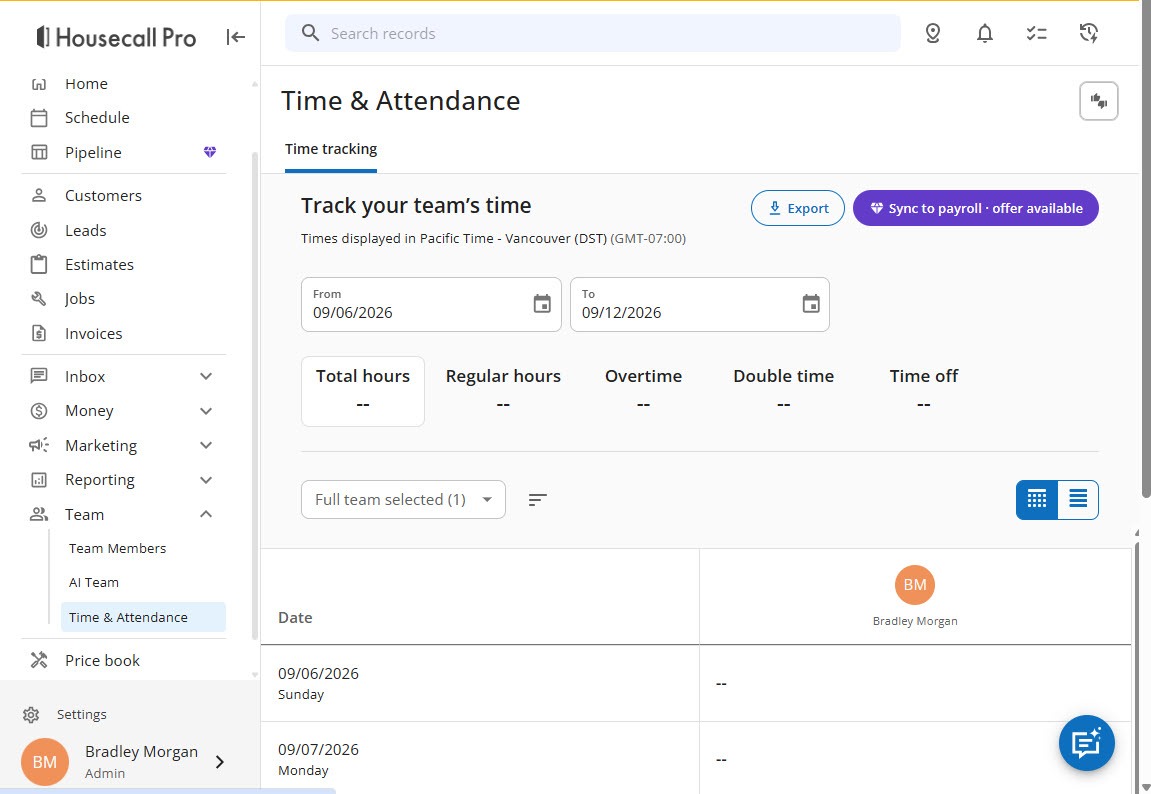Screen dimensions: 1151x794
Task: Open the checklist tasks icon
Action: pos(1036,33)
